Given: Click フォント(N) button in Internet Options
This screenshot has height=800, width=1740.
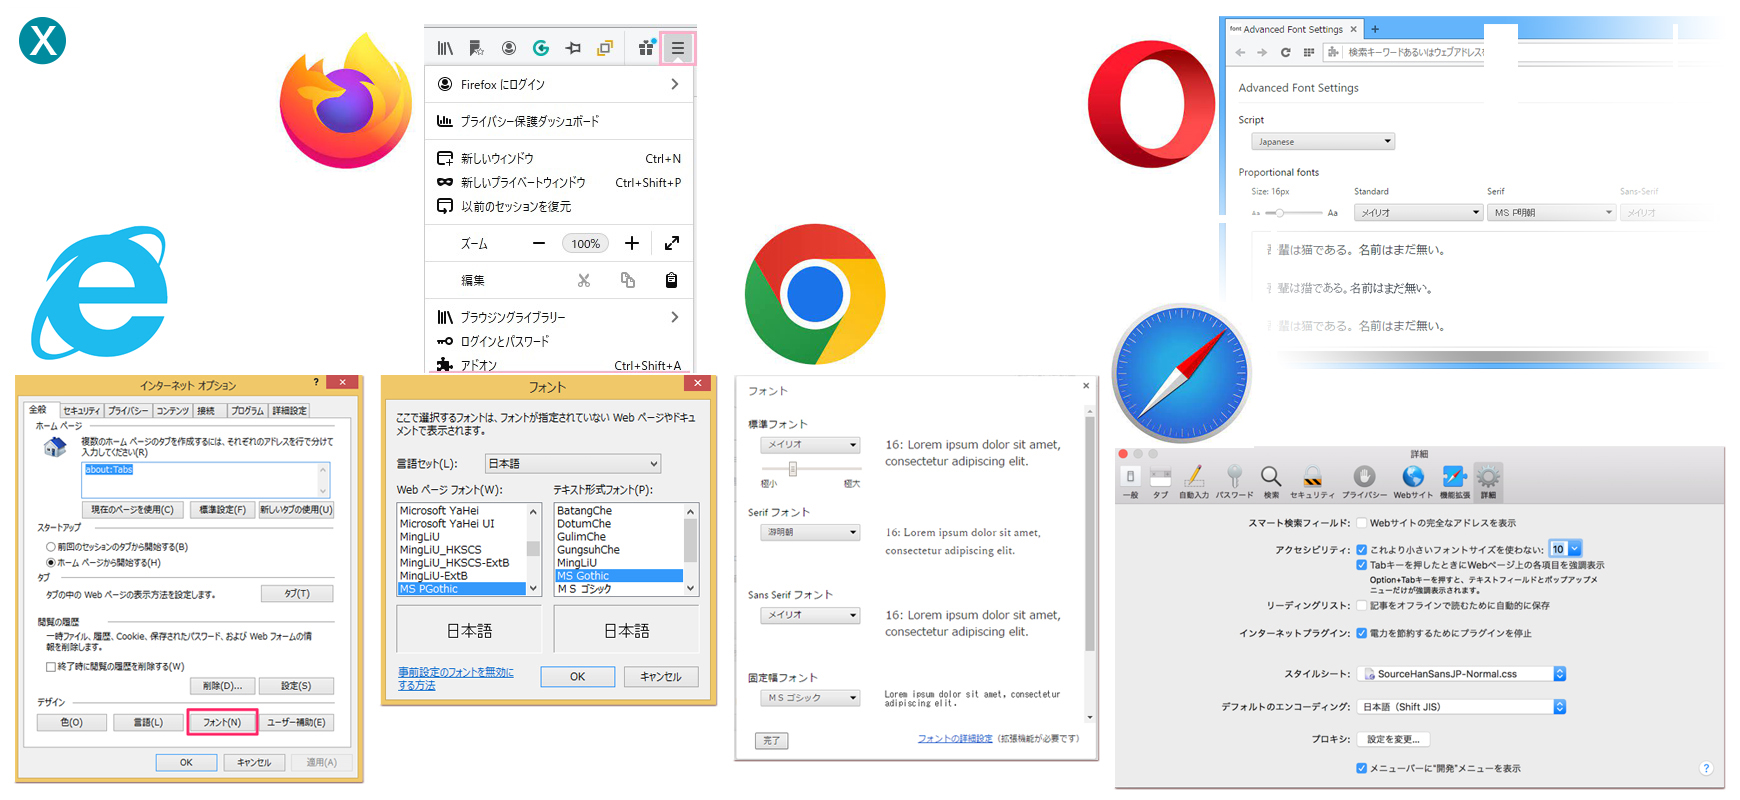Looking at the screenshot, I should coord(222,722).
